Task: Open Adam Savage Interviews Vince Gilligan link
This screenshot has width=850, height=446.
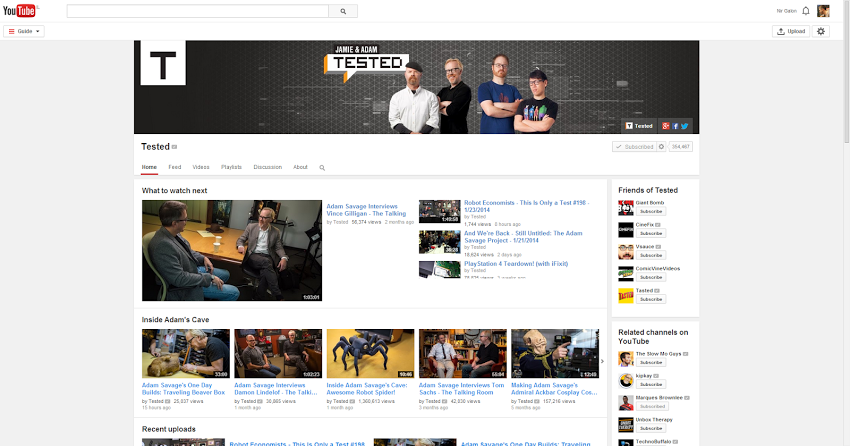Action: (366, 210)
